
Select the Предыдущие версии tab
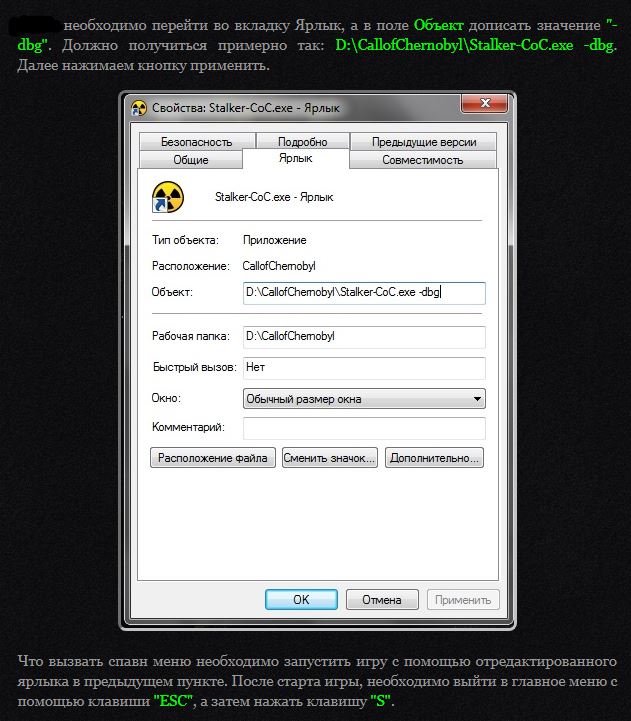click(424, 142)
